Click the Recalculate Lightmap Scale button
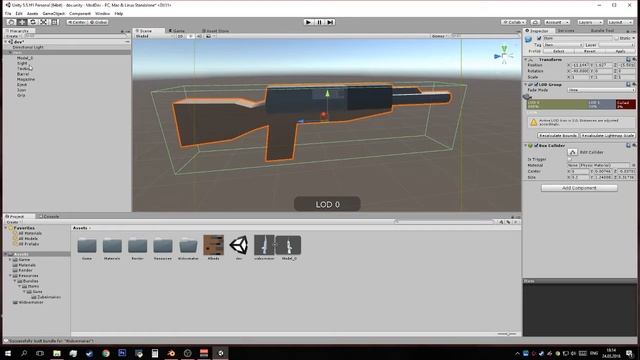This screenshot has height=360, width=640. (x=607, y=135)
